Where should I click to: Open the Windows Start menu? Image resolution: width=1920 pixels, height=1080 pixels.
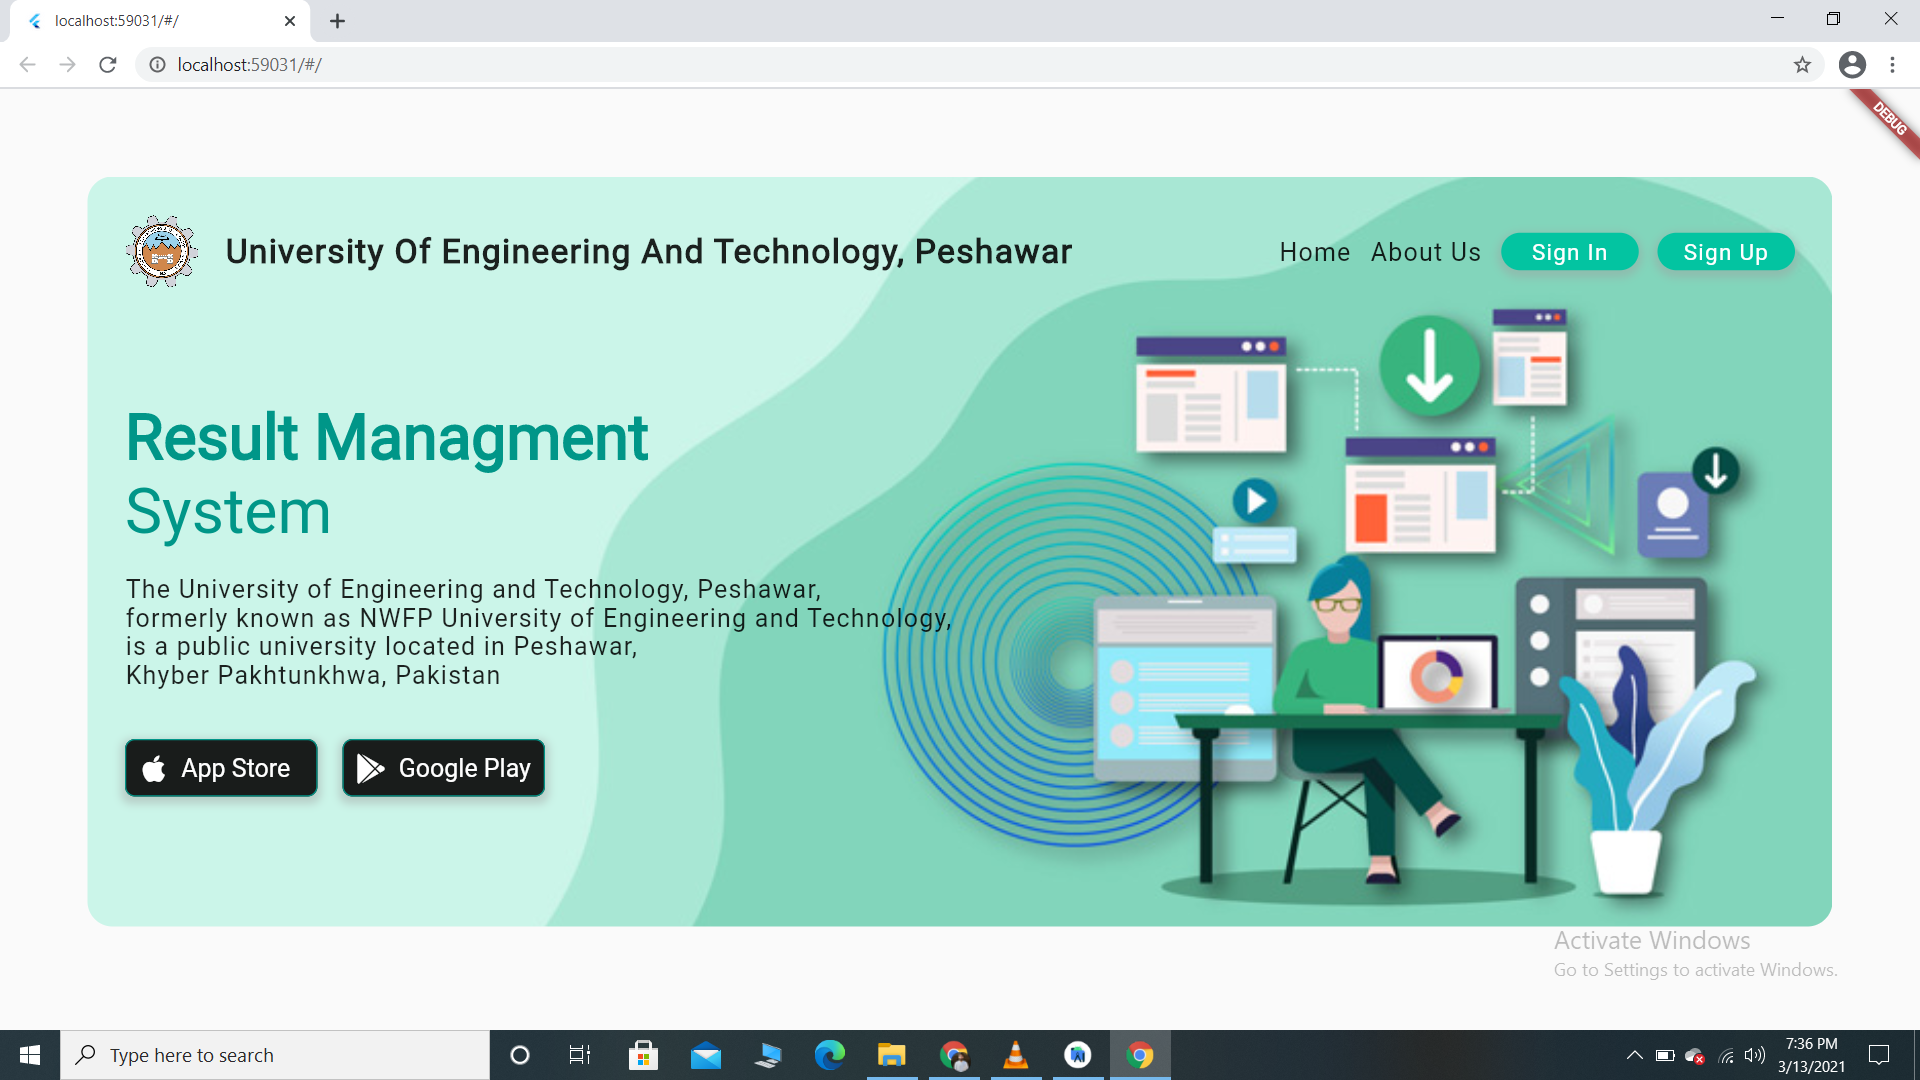30,1055
